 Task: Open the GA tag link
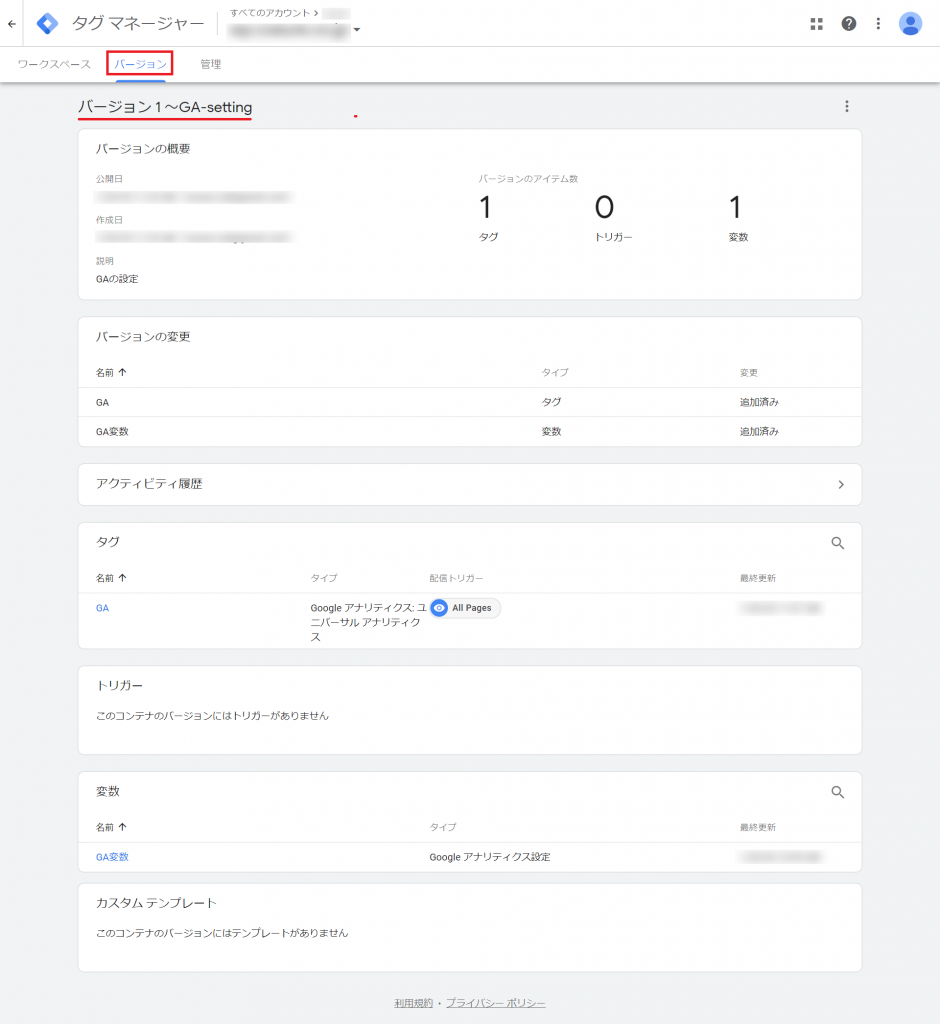pos(103,607)
